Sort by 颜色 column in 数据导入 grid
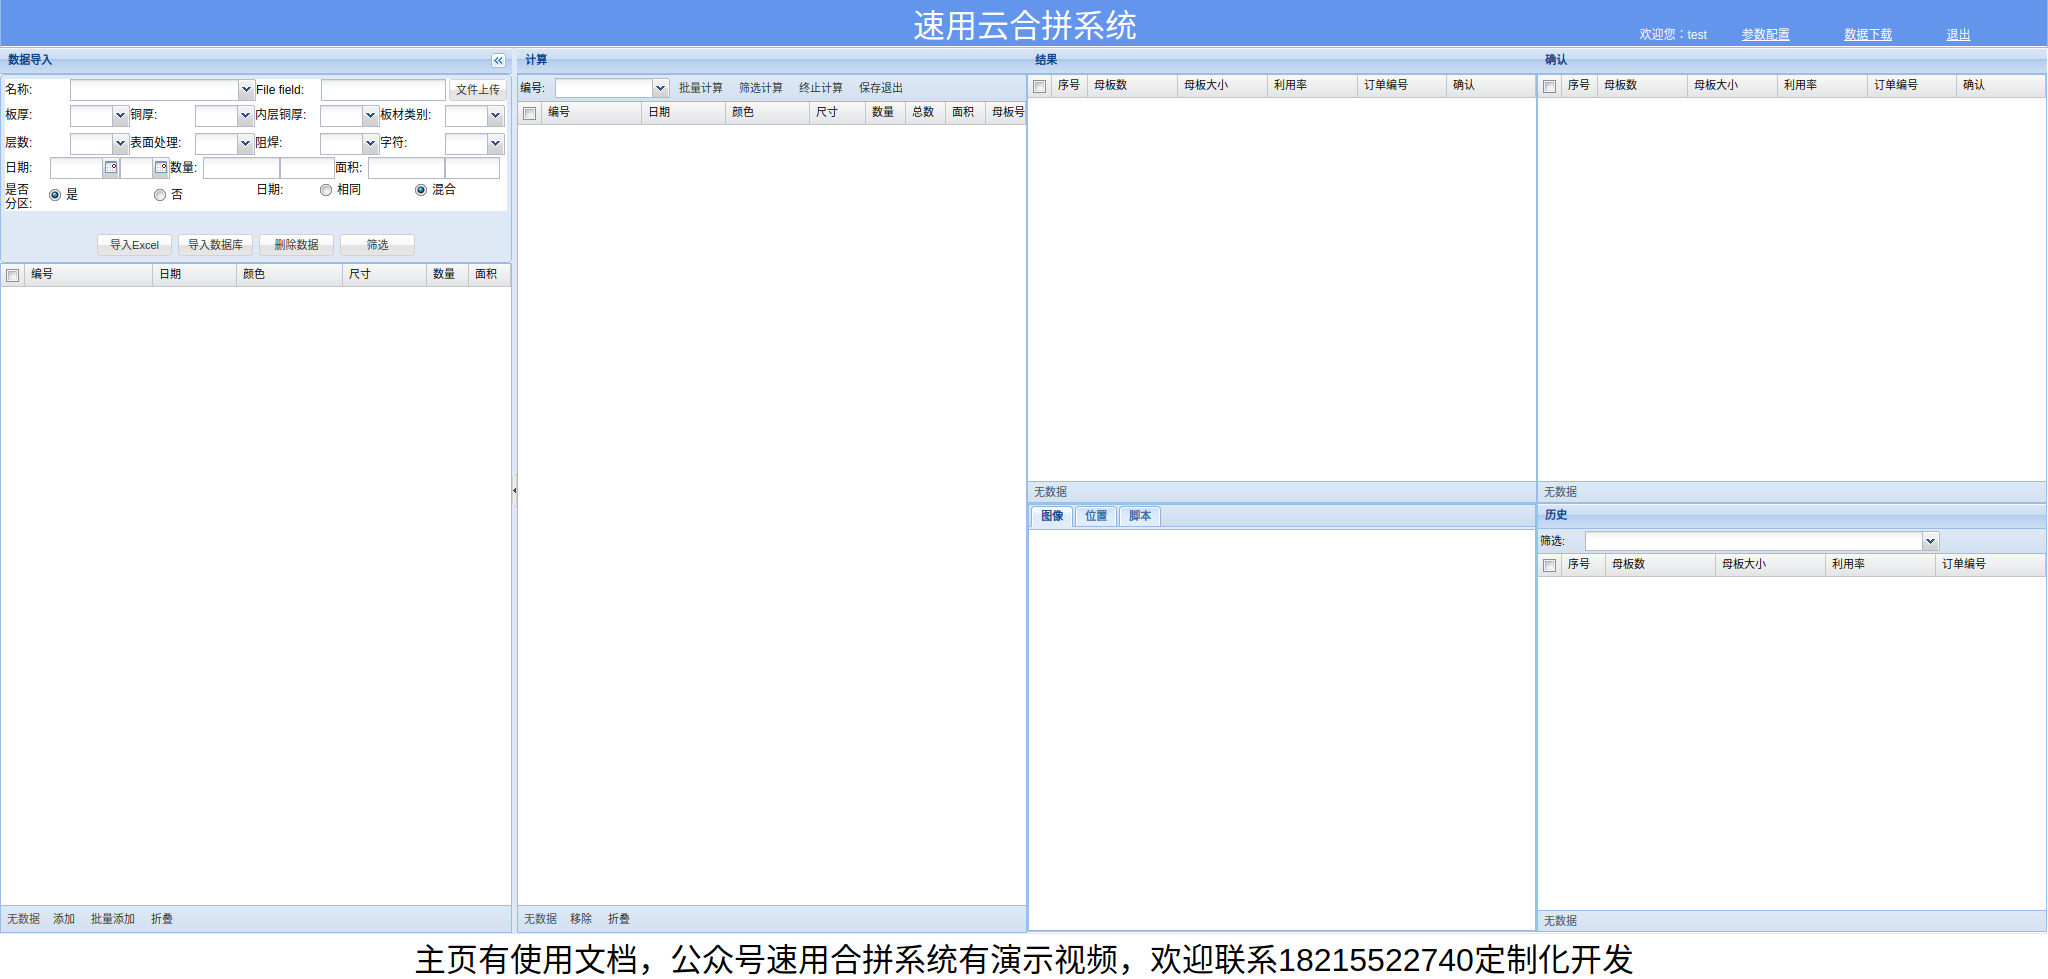This screenshot has width=2048, height=979. [x=289, y=275]
